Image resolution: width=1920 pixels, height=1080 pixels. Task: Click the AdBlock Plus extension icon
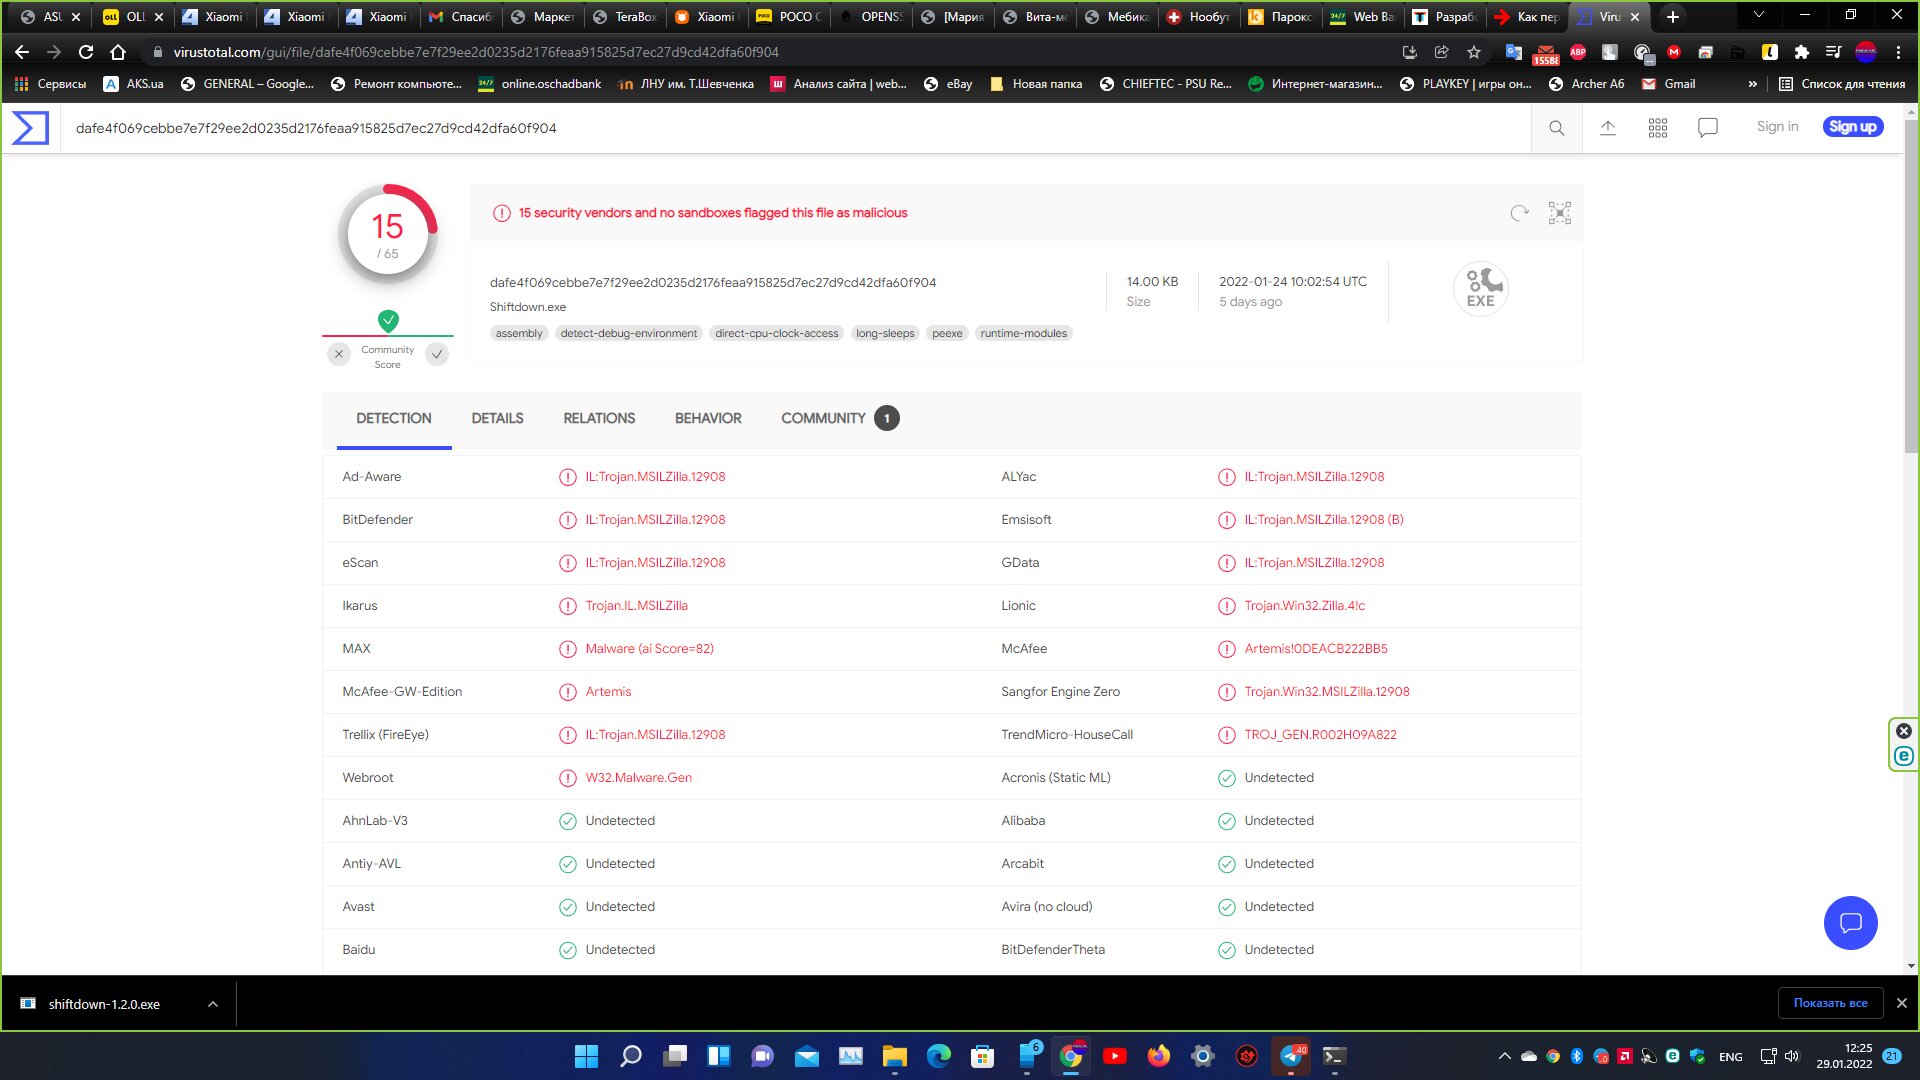pos(1578,52)
